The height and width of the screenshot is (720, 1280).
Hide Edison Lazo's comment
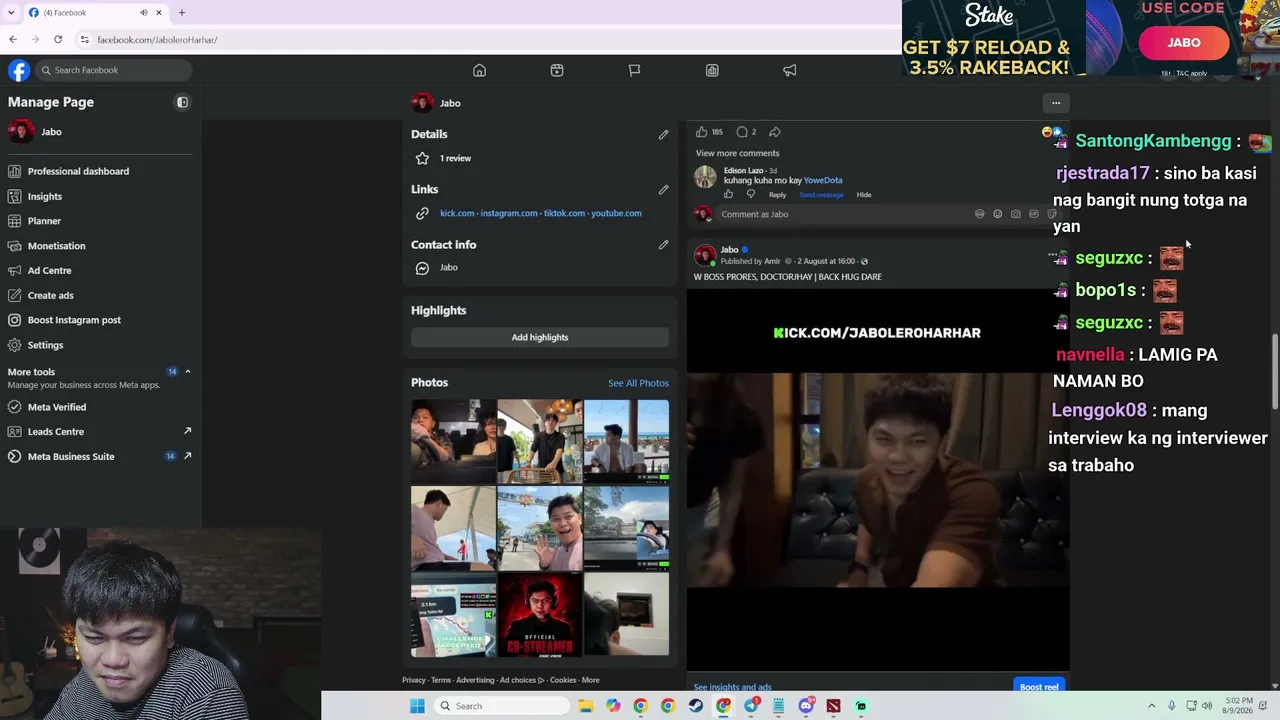coord(864,194)
